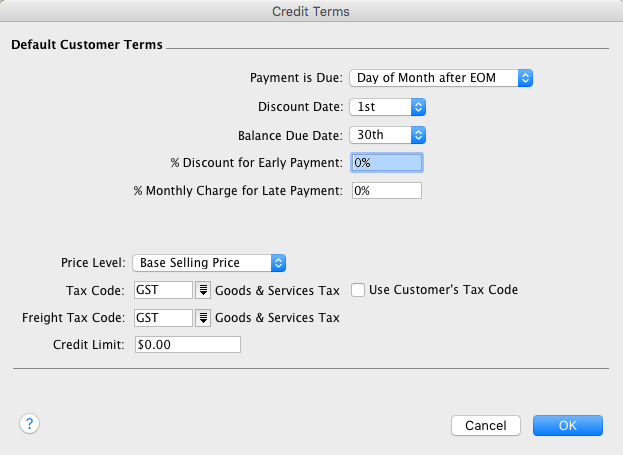
Task: Expand the Discount Date dropdown
Action: coord(388,106)
